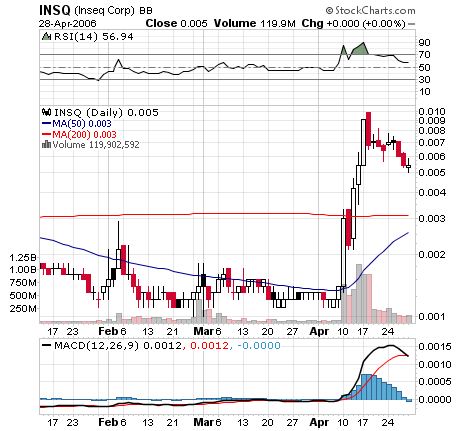This screenshot has width=460, height=431.
Task: Click the BB exchange label in title
Action: tap(146, 11)
